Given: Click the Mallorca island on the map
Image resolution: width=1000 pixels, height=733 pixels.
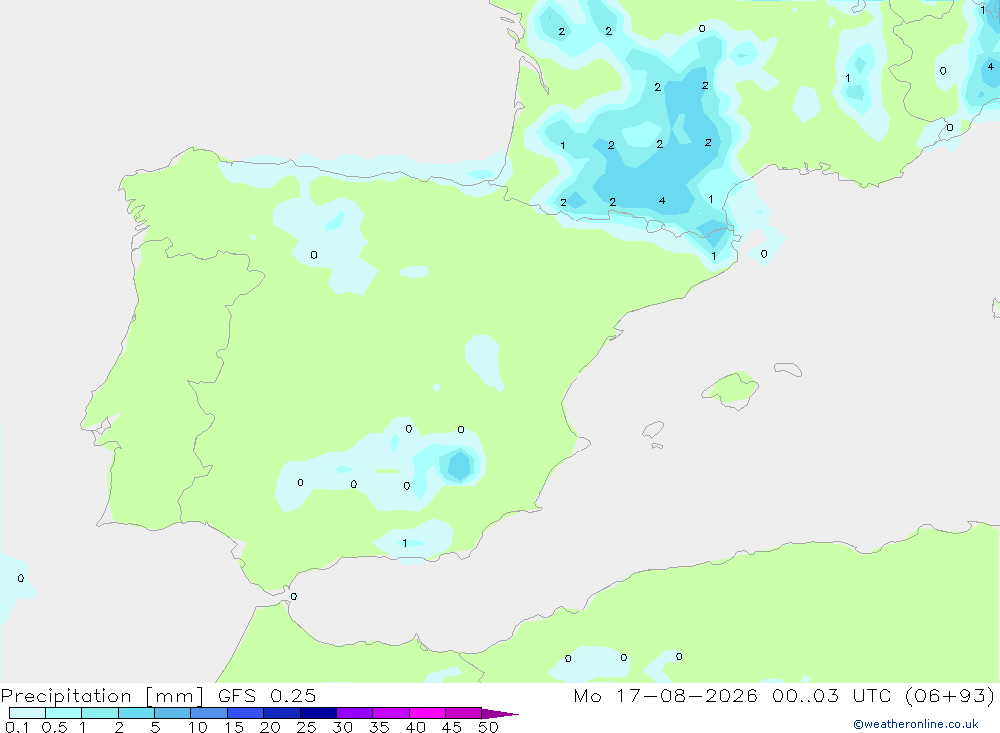Looking at the screenshot, I should (732, 389).
